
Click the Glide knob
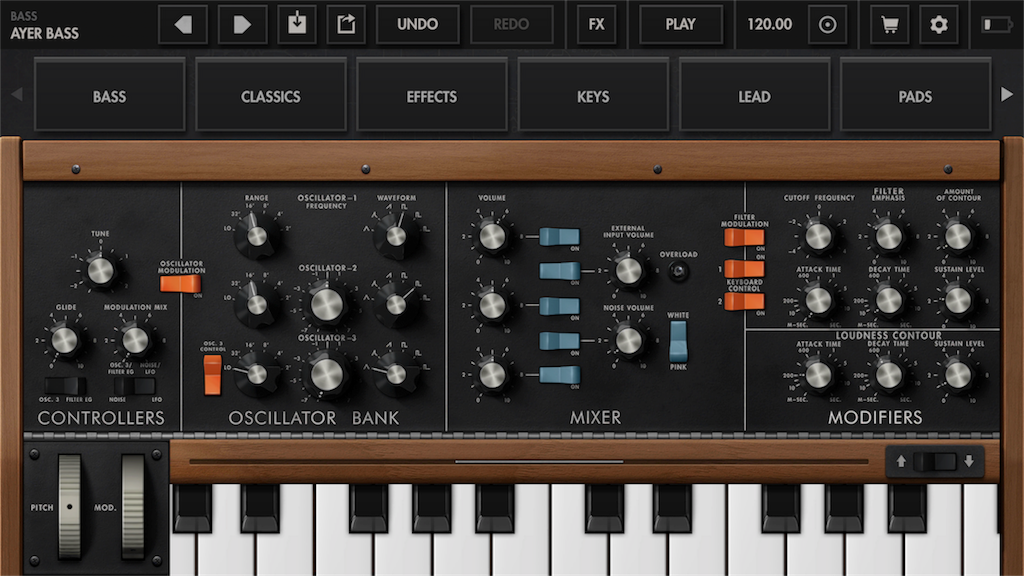[65, 340]
